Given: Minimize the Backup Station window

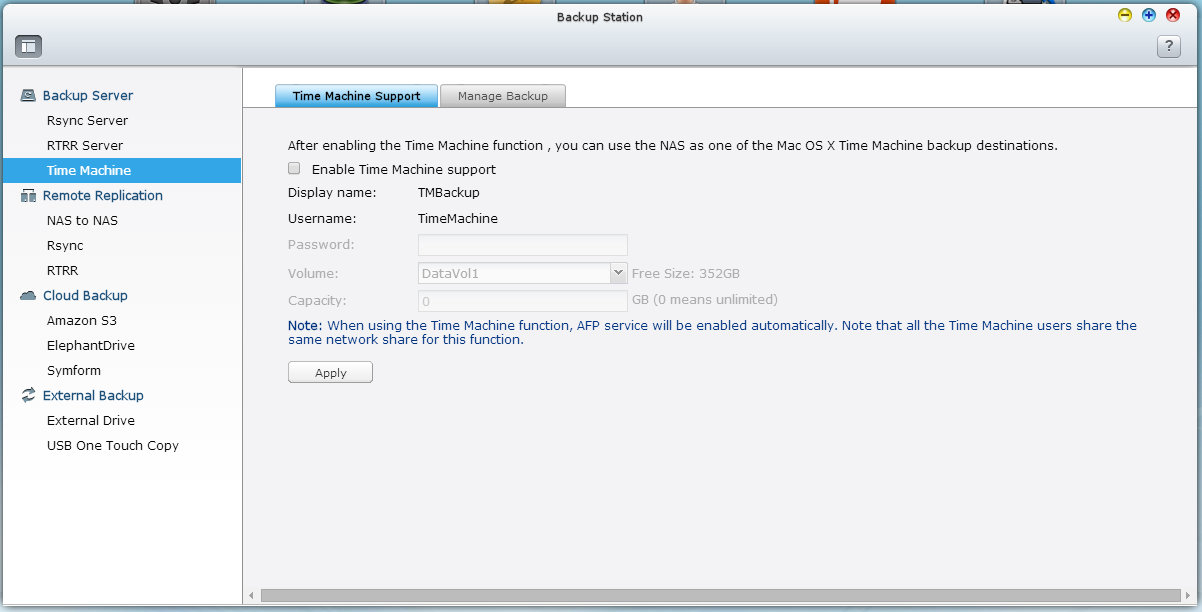Looking at the screenshot, I should point(1125,15).
